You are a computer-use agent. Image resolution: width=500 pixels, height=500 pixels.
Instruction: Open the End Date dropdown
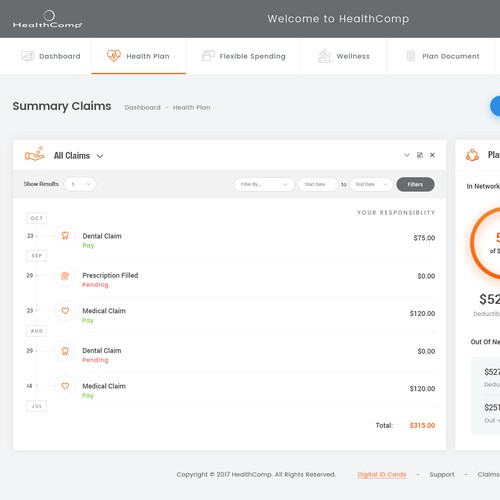pyautogui.click(x=372, y=184)
